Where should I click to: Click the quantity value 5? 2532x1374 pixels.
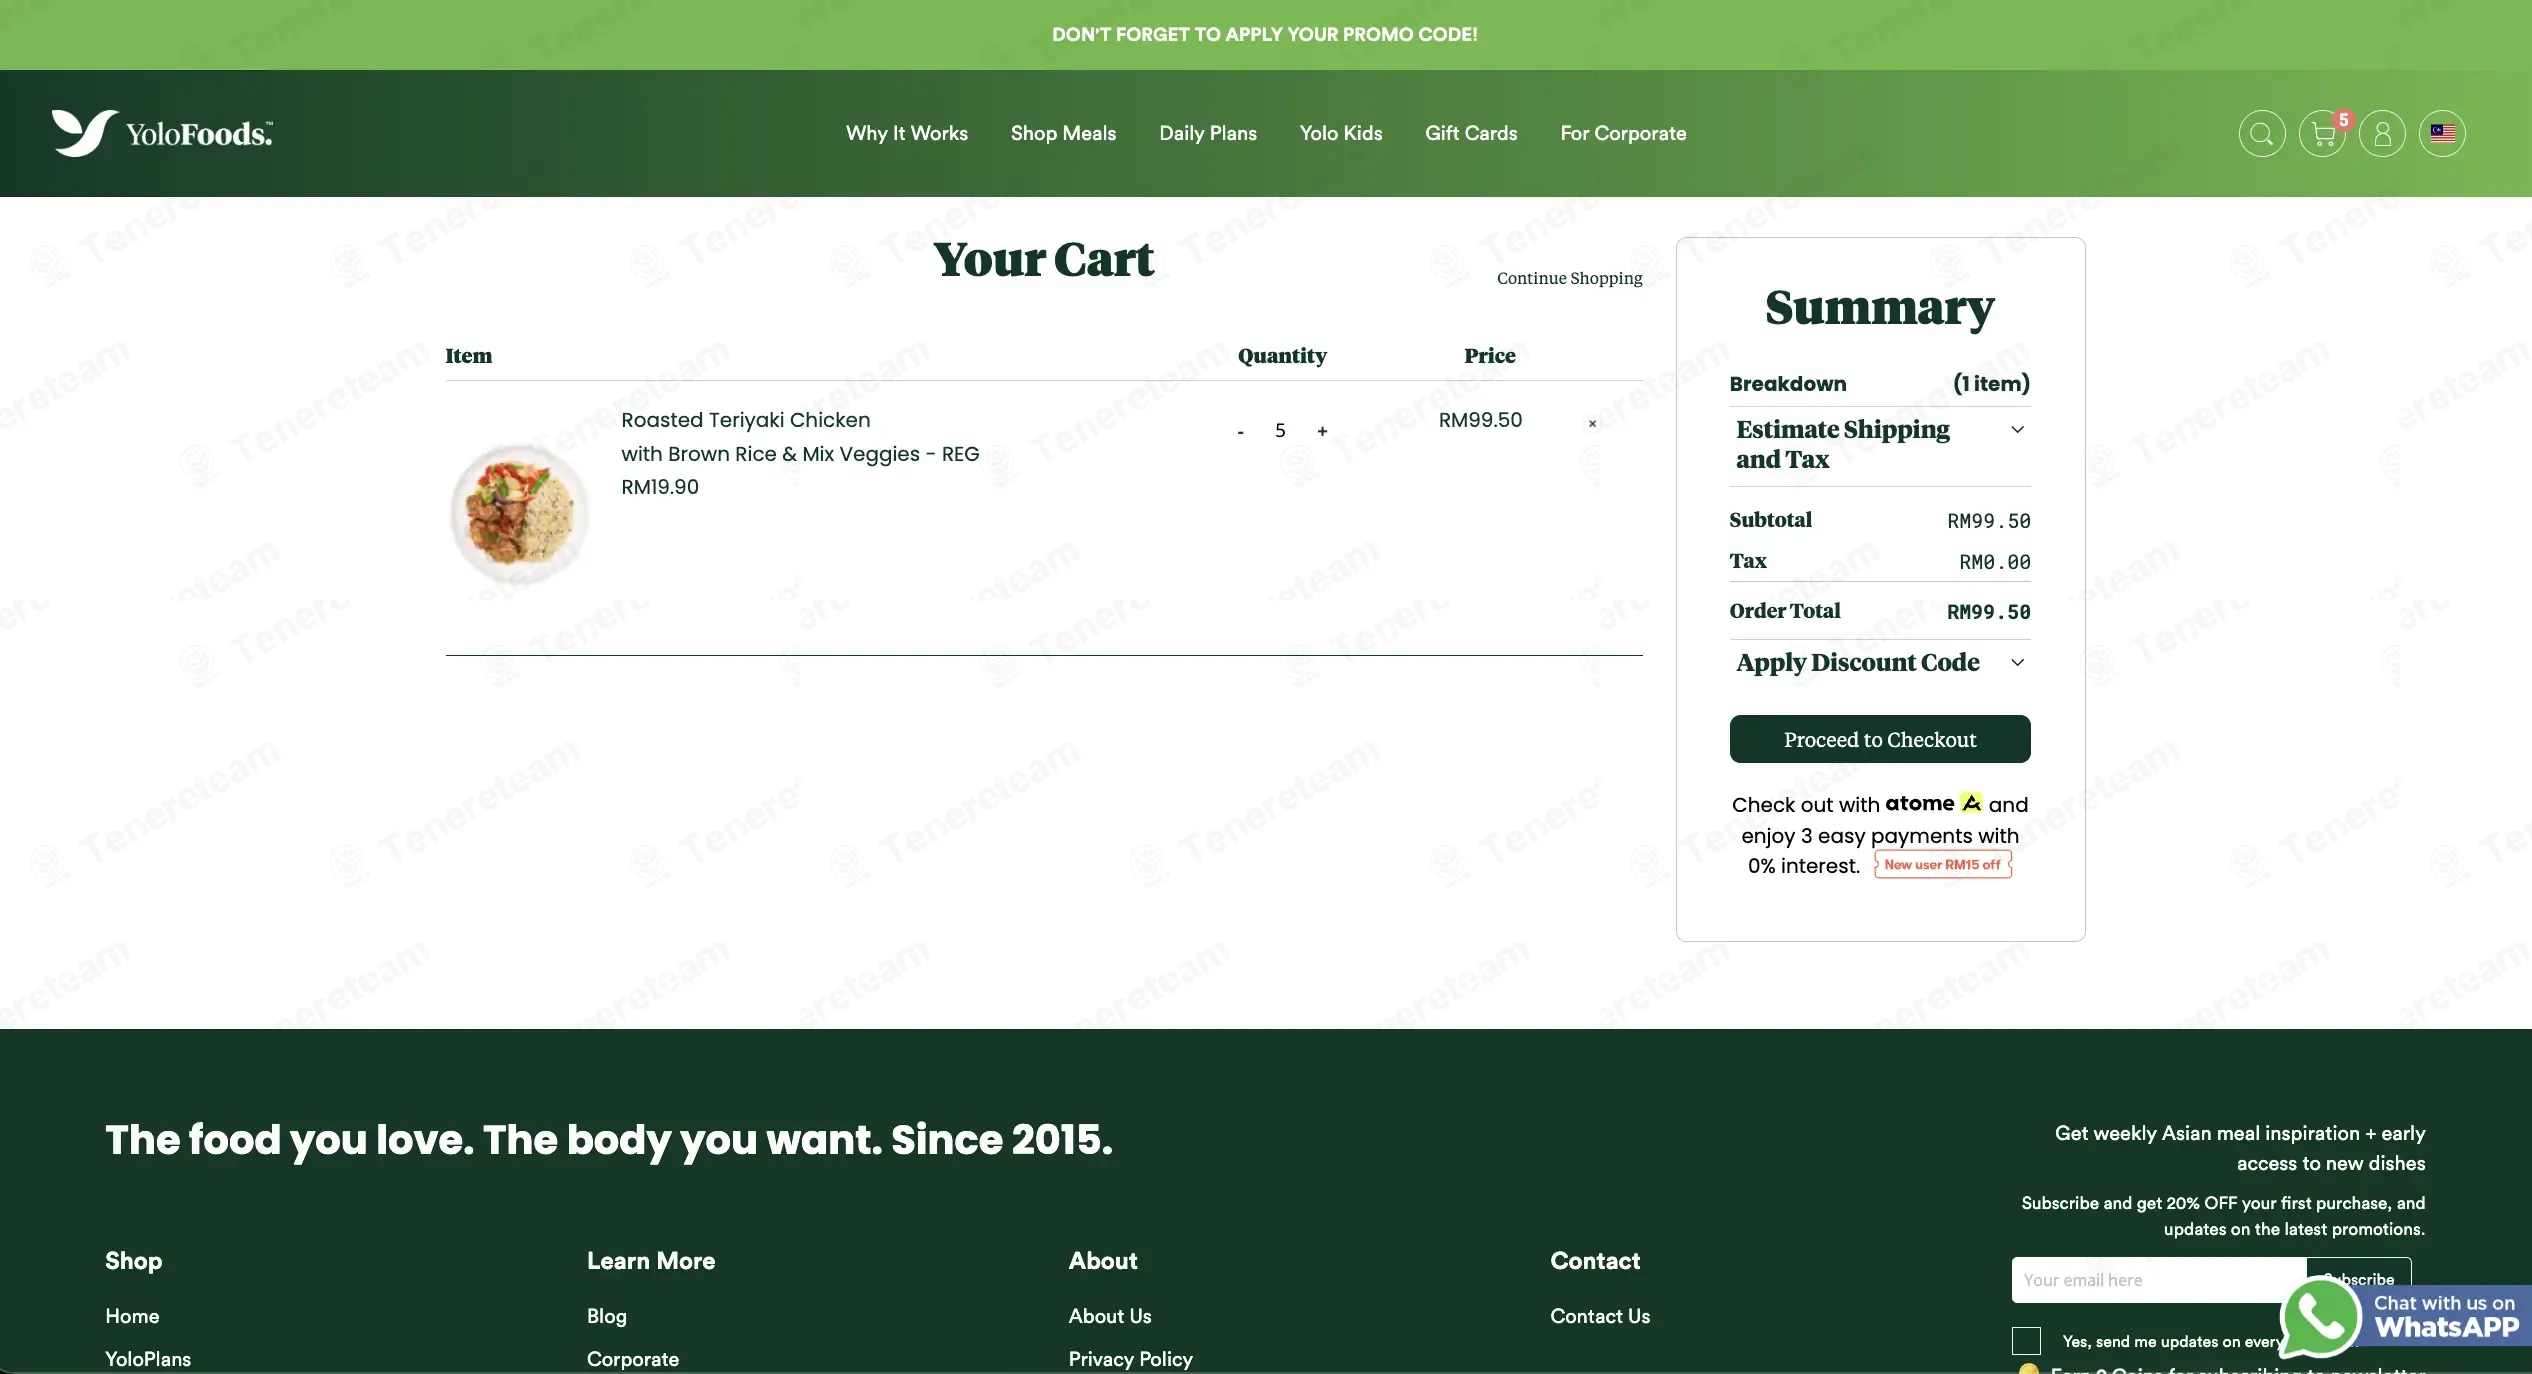(1280, 430)
